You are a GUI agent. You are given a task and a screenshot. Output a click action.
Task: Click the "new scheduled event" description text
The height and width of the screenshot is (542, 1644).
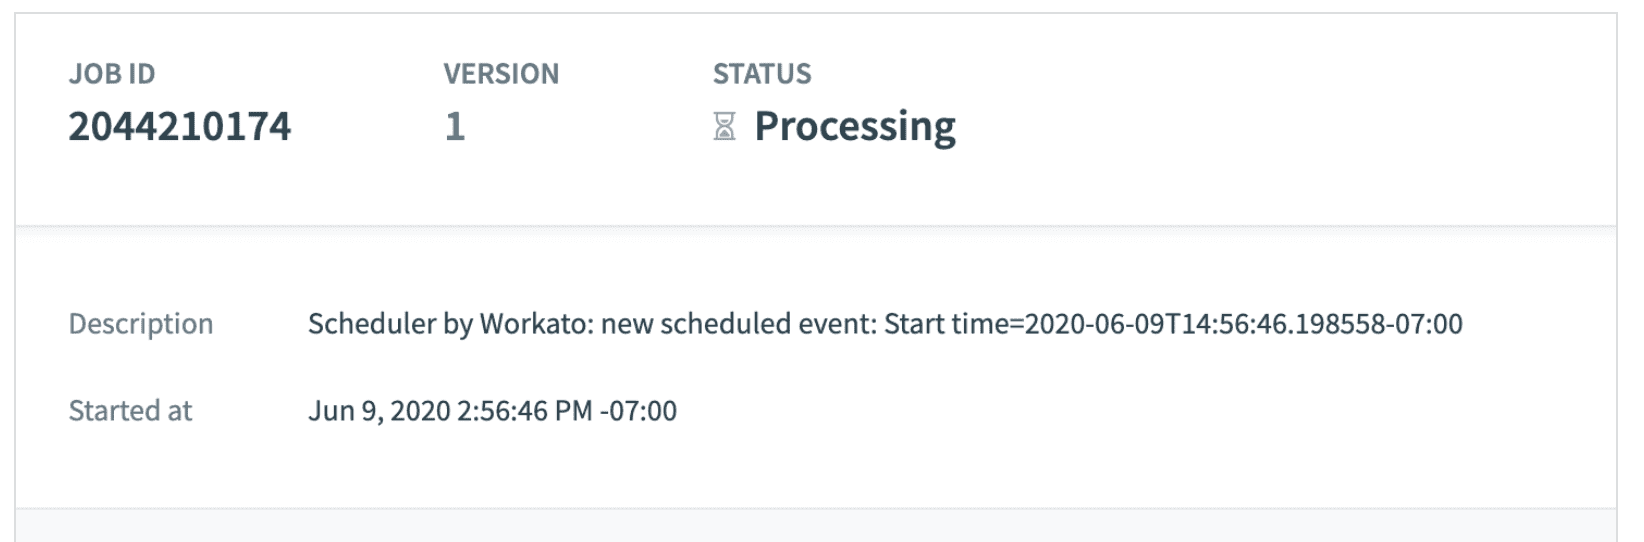737,324
